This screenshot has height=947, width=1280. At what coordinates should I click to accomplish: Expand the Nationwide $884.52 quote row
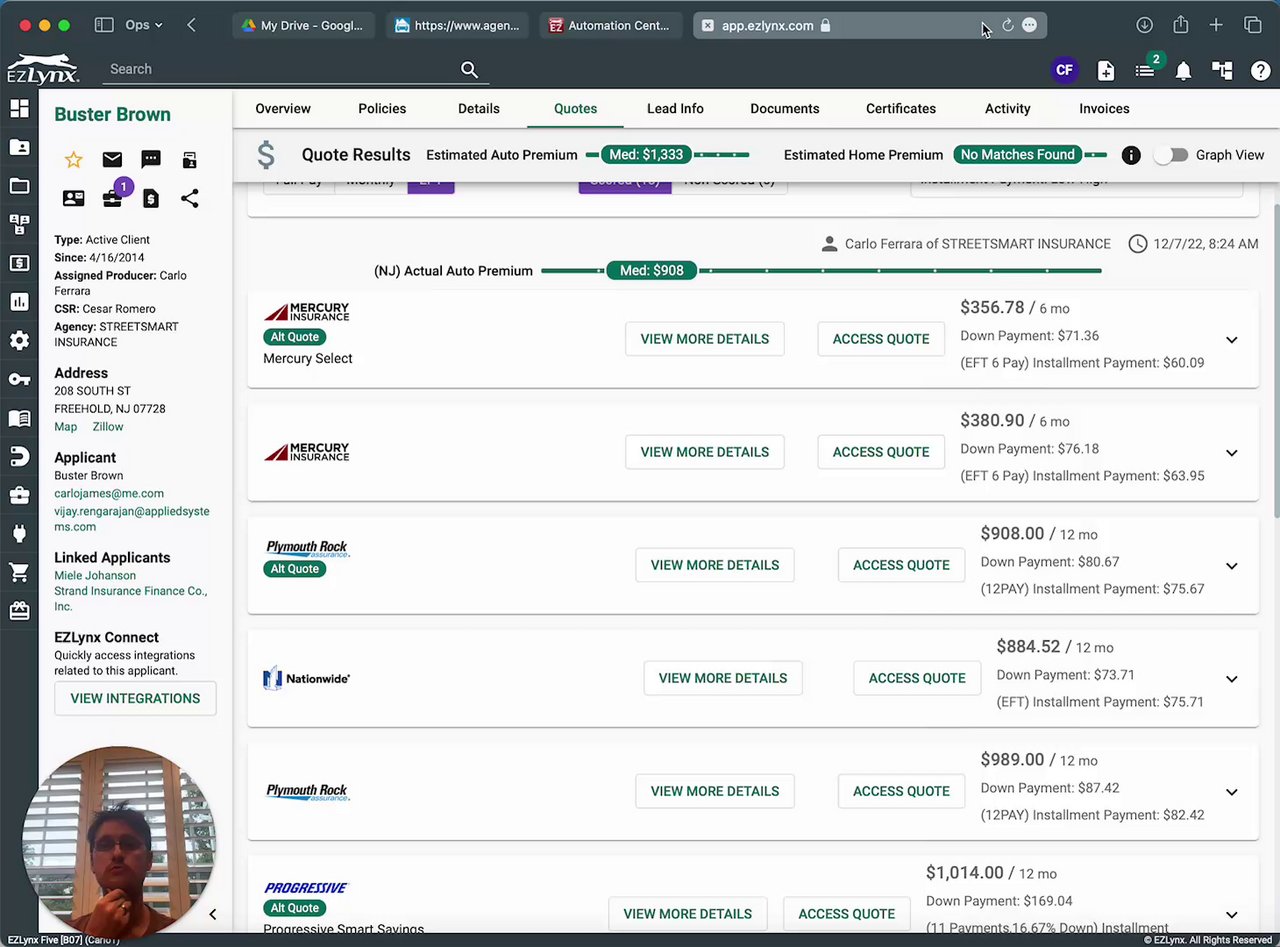pyautogui.click(x=1232, y=678)
